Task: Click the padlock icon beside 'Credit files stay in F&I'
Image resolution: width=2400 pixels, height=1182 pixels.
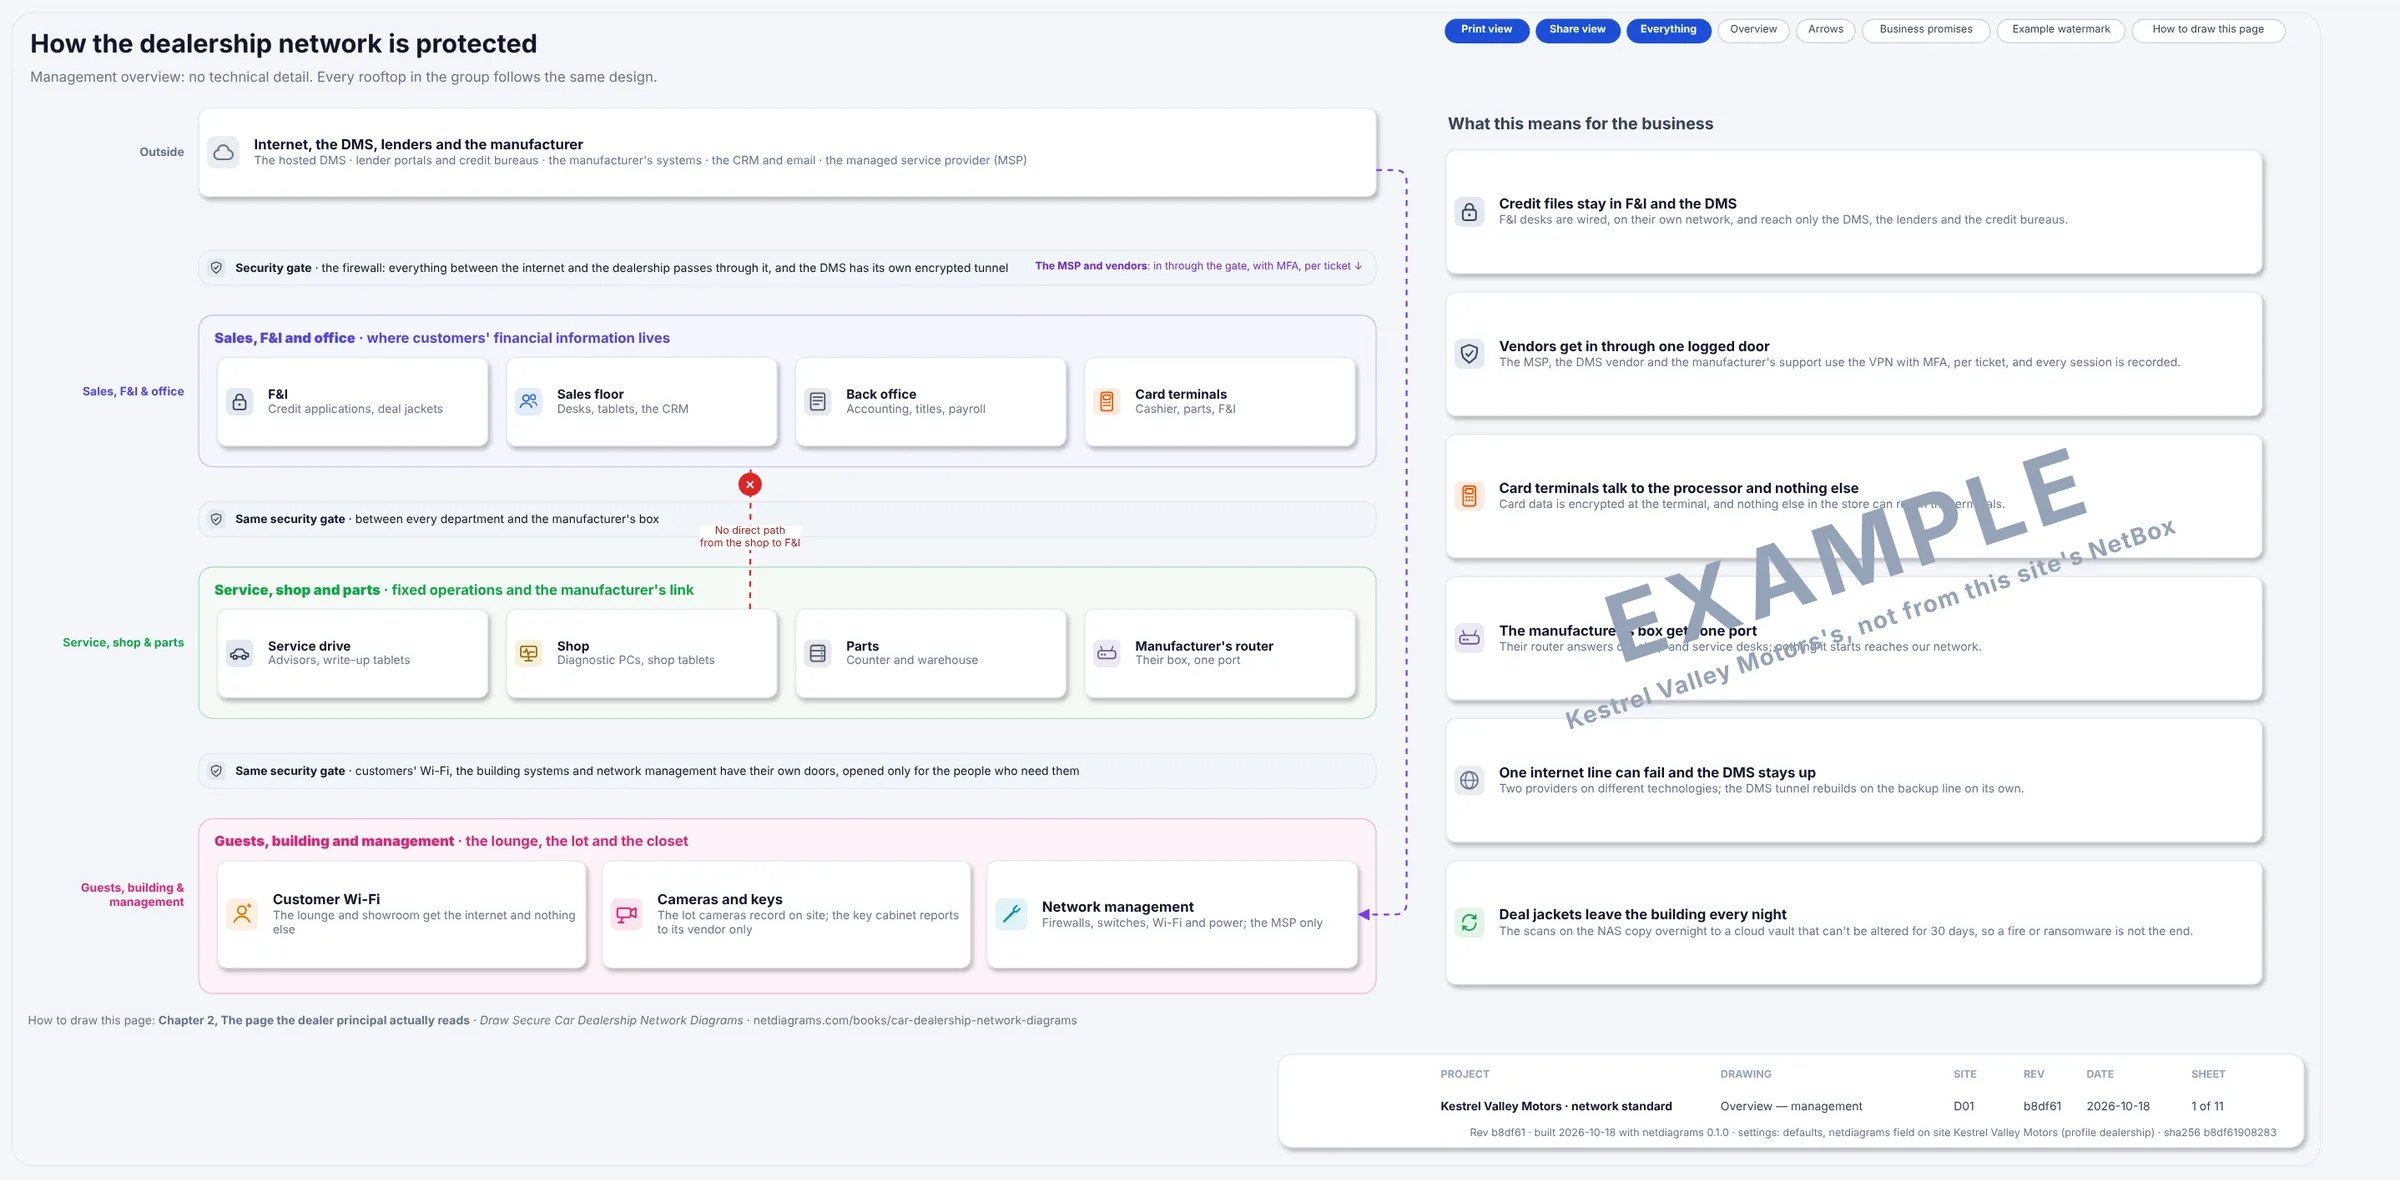Action: point(1469,212)
